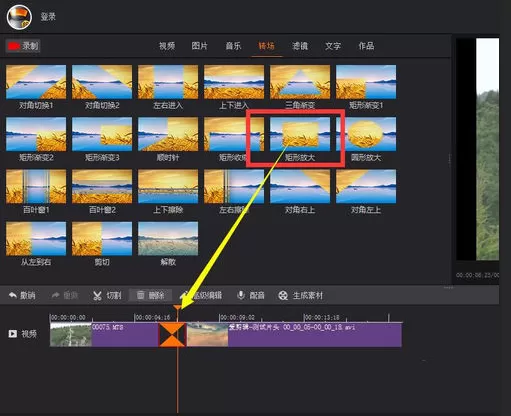511x416 pixels.
Task: Click the user avatar logo icon
Action: click(19, 17)
